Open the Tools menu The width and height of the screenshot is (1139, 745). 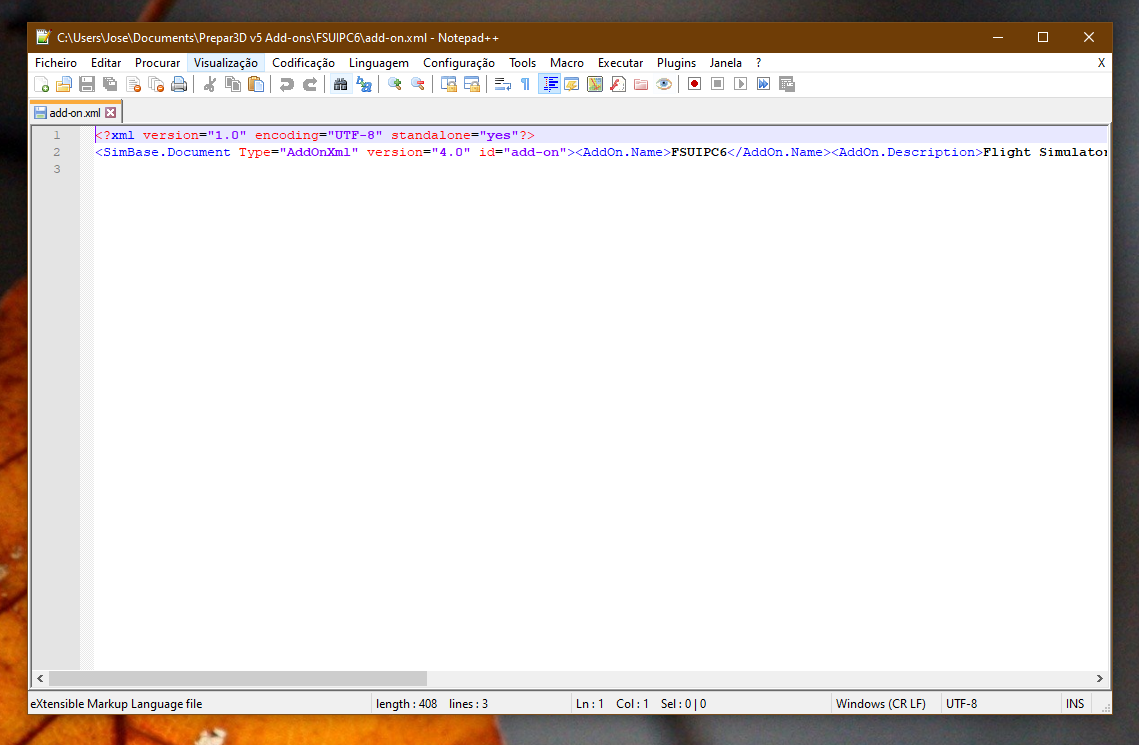pyautogui.click(x=522, y=63)
